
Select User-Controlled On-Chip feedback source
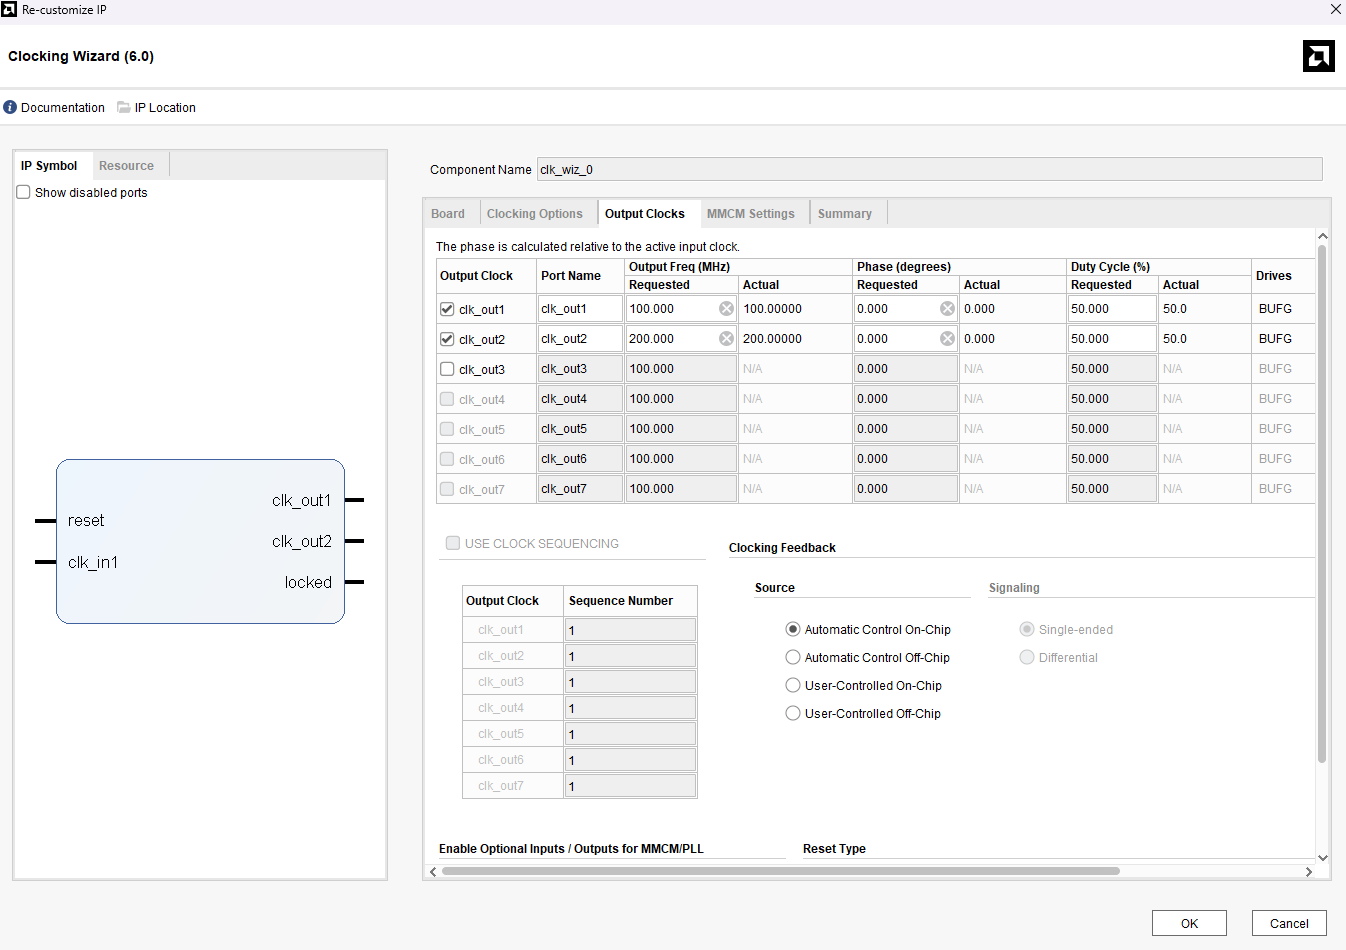[793, 686]
